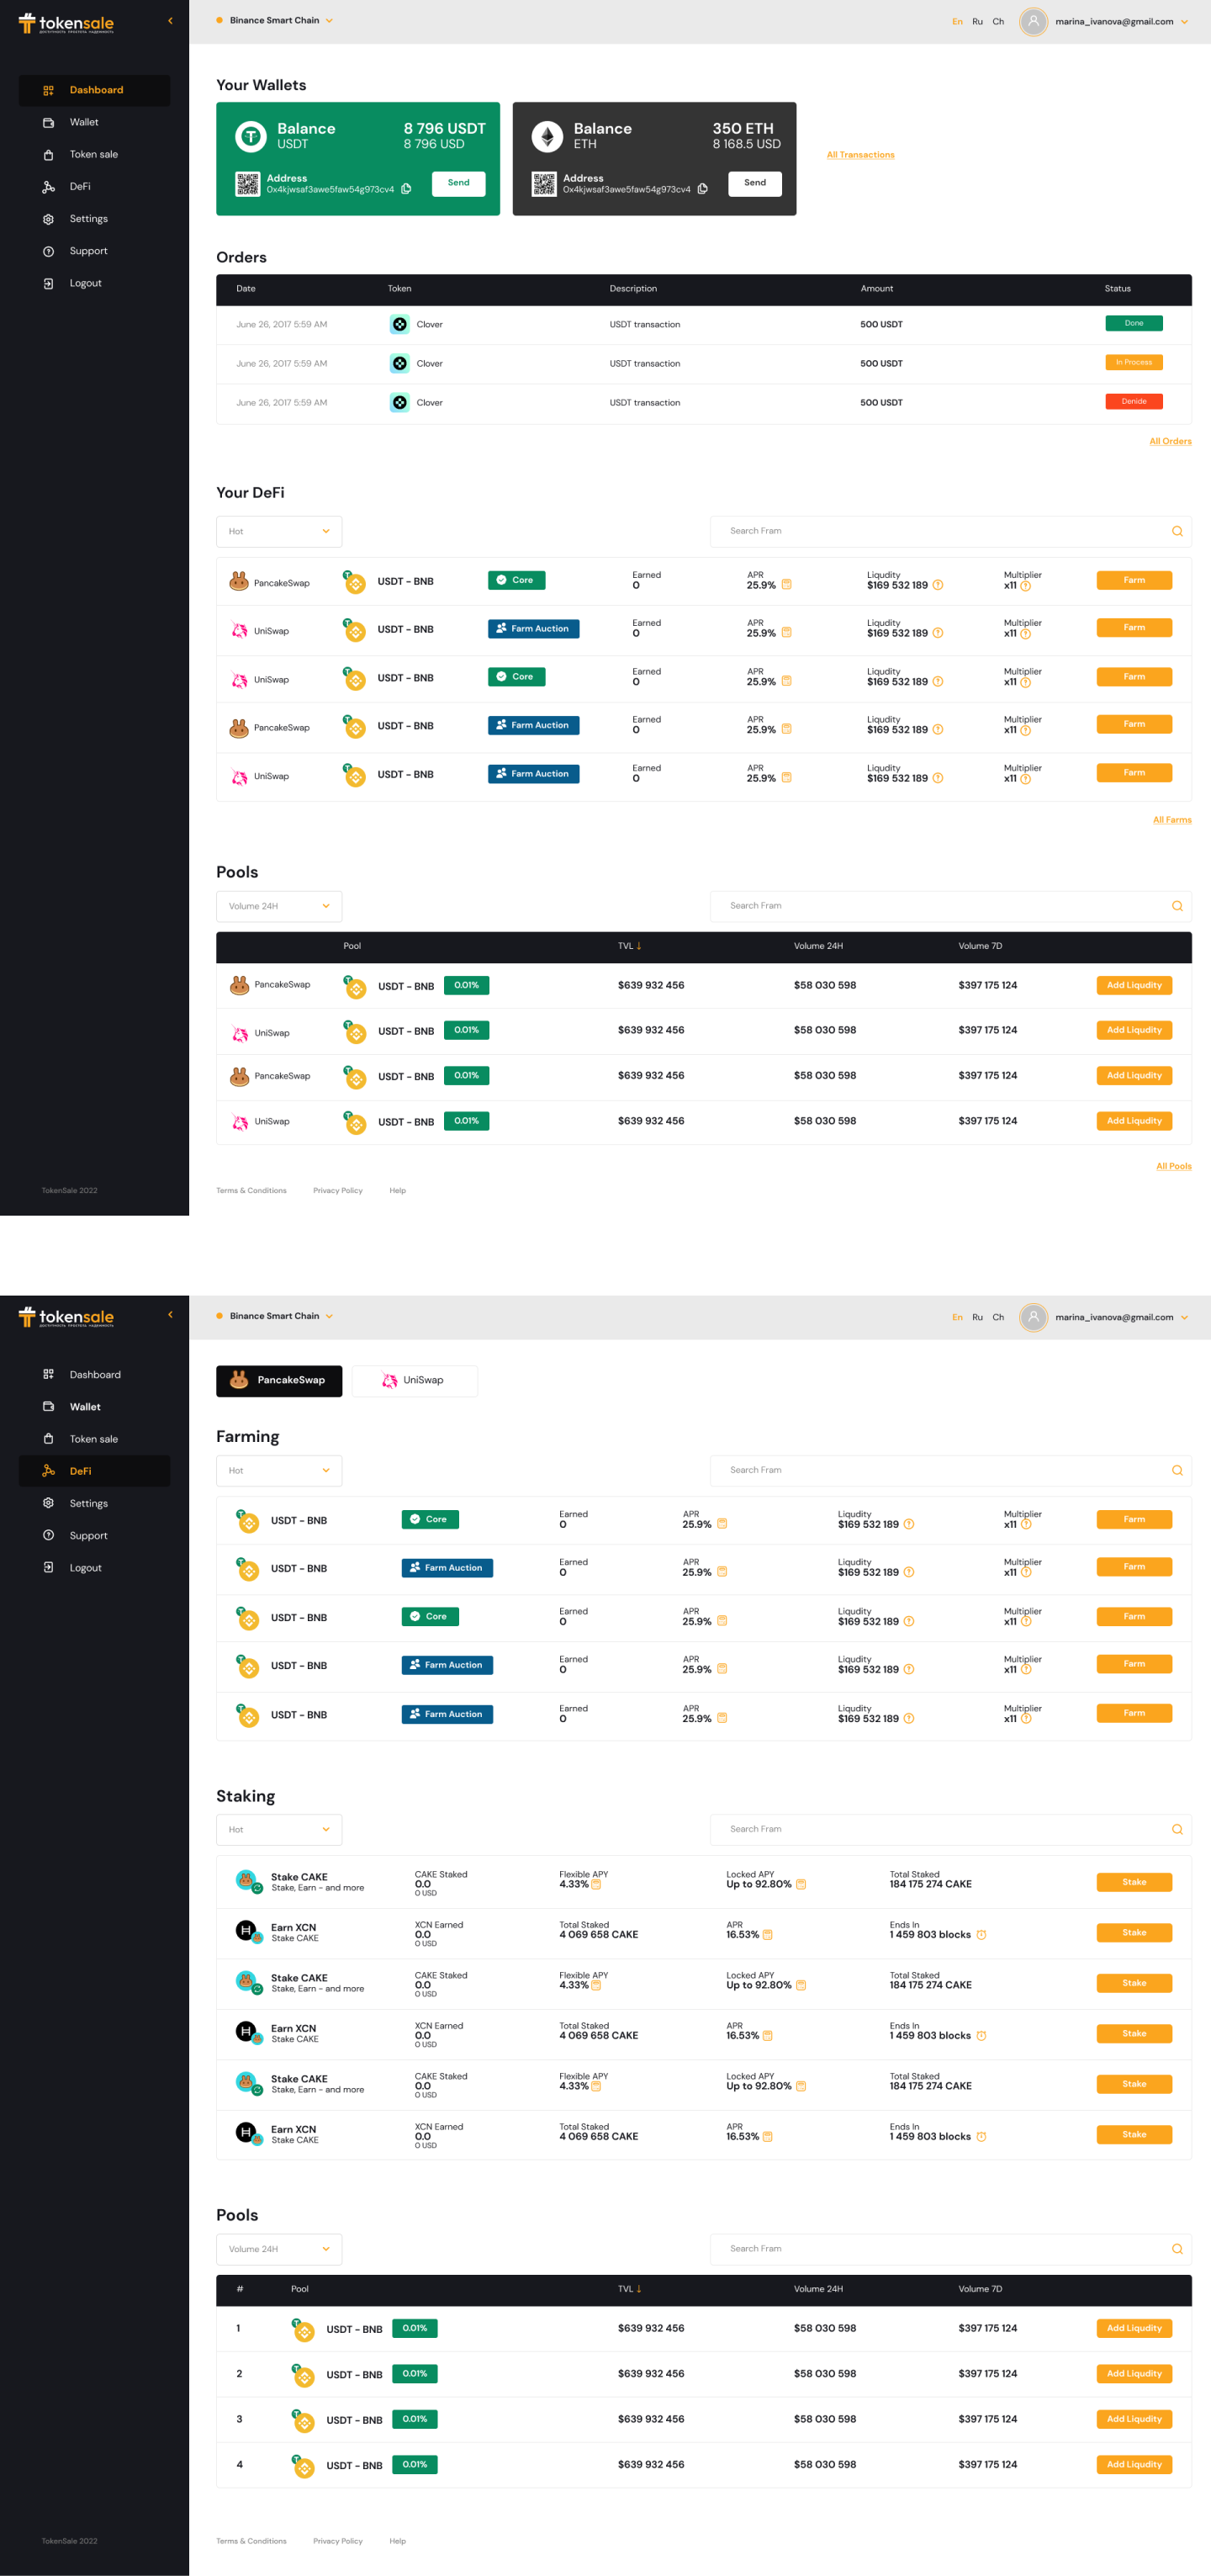Click the Tether logo on USDT wallet
Image resolution: width=1211 pixels, height=2576 pixels.
pyautogui.click(x=250, y=136)
